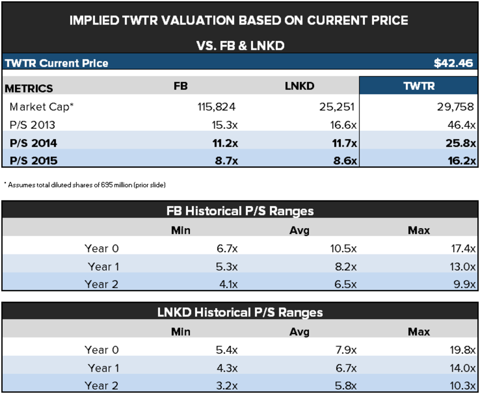The width and height of the screenshot is (480, 394).
Task: Click the FB Historical P/S Ranges title
Action: coord(240,211)
